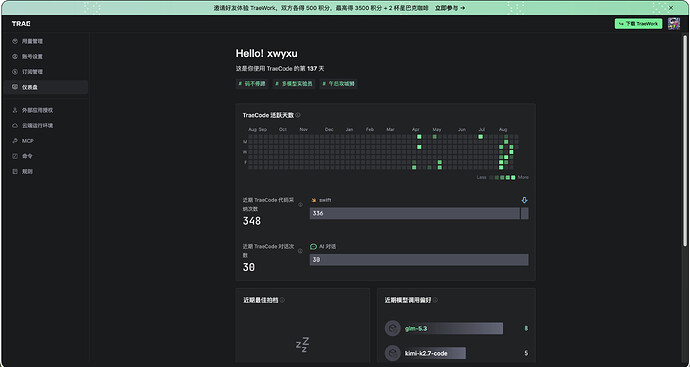This screenshot has height=367, width=690.
Task: Click the More legend label
Action: [523, 177]
